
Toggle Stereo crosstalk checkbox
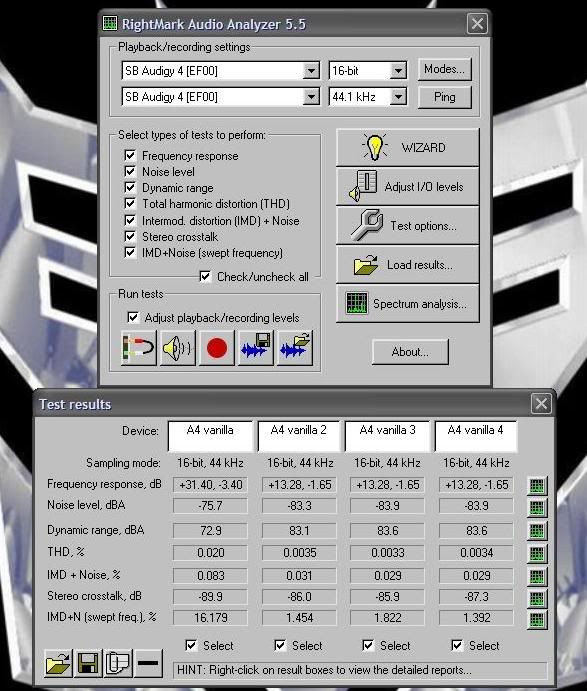[x=130, y=236]
